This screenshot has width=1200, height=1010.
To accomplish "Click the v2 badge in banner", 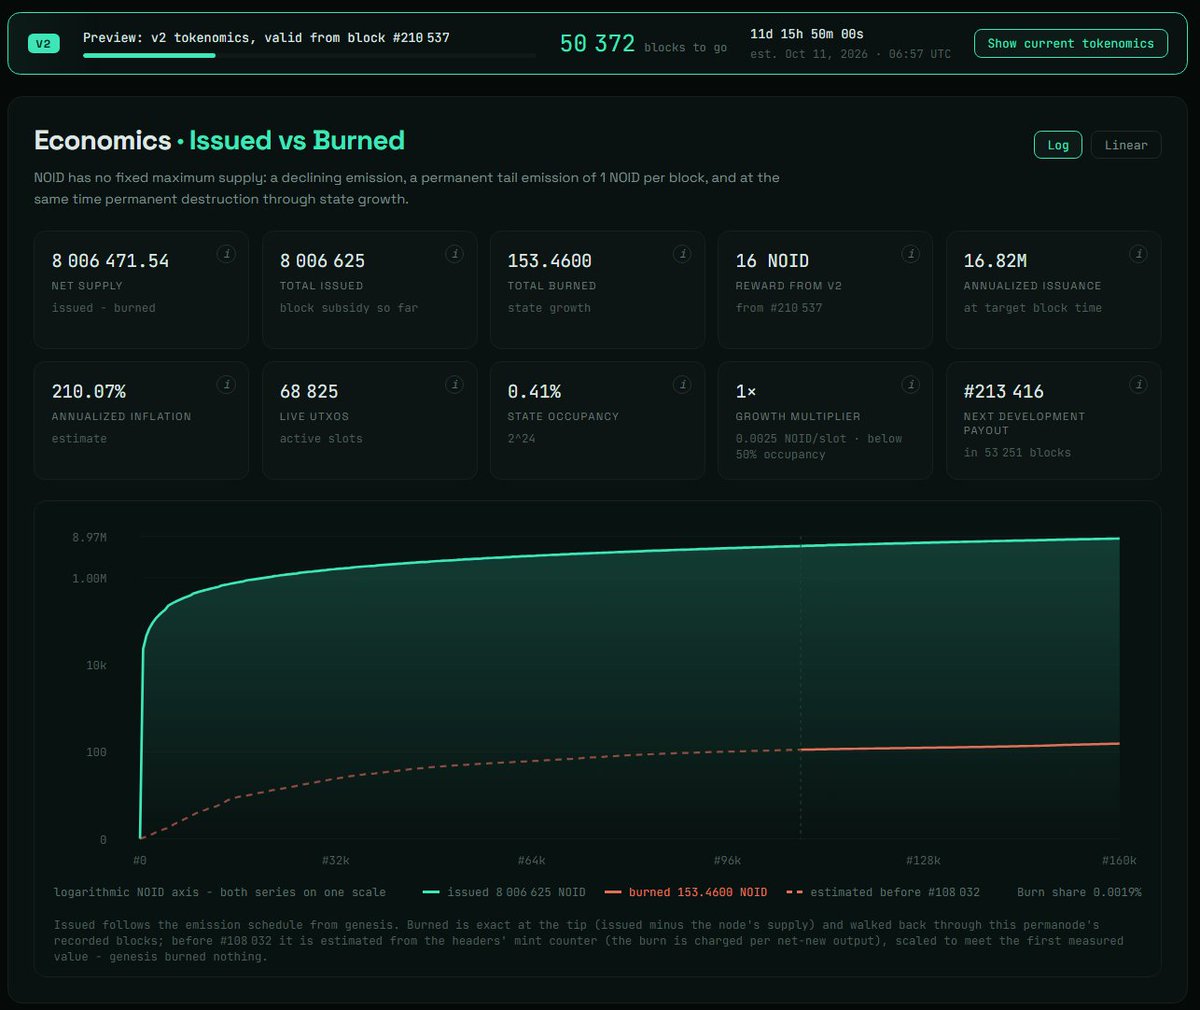I will coord(44,43).
